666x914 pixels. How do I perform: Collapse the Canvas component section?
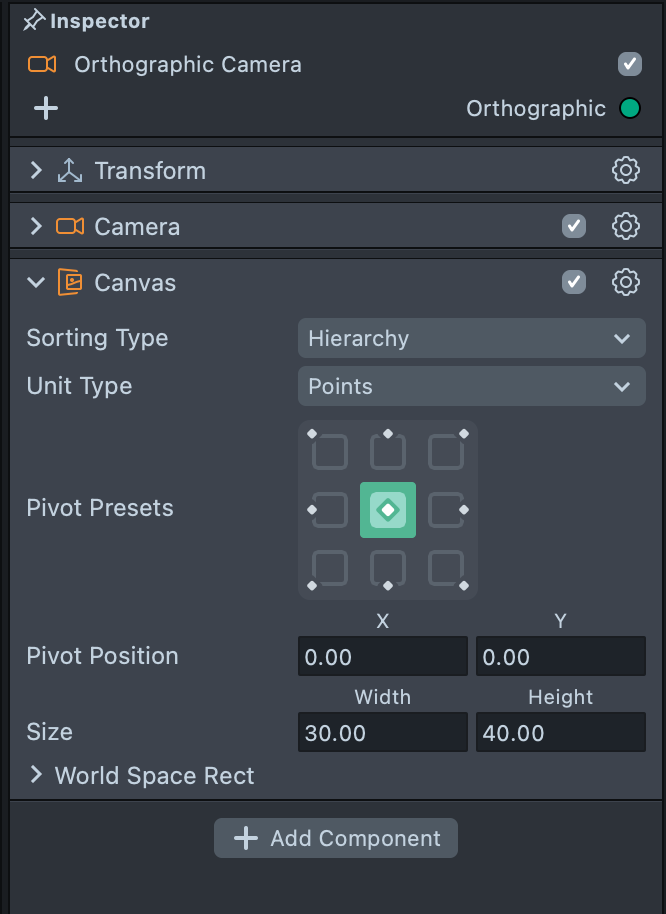[x=37, y=282]
